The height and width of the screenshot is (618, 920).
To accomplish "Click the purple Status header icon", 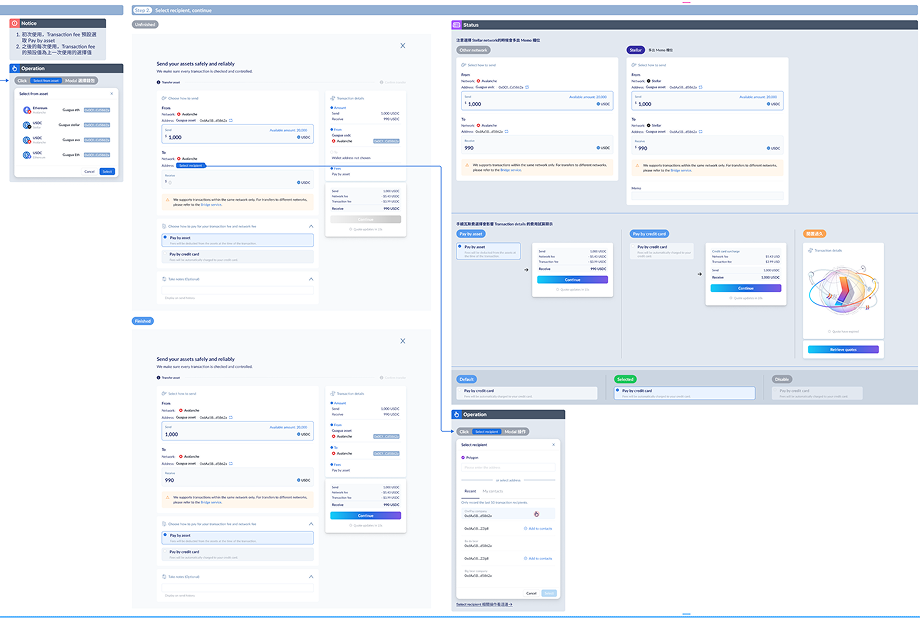I will pos(457,24).
